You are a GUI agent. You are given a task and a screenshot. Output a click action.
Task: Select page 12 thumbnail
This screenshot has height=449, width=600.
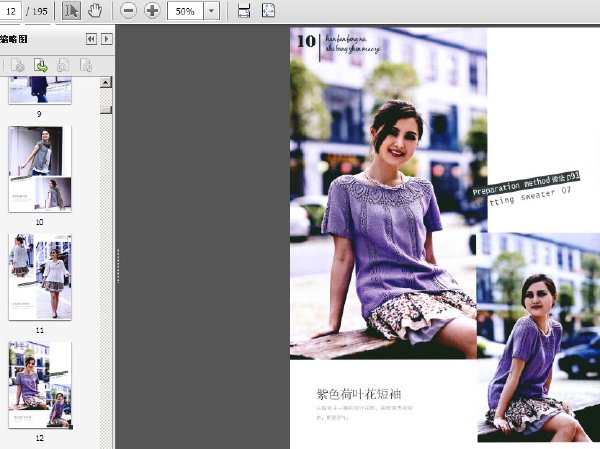[x=40, y=385]
